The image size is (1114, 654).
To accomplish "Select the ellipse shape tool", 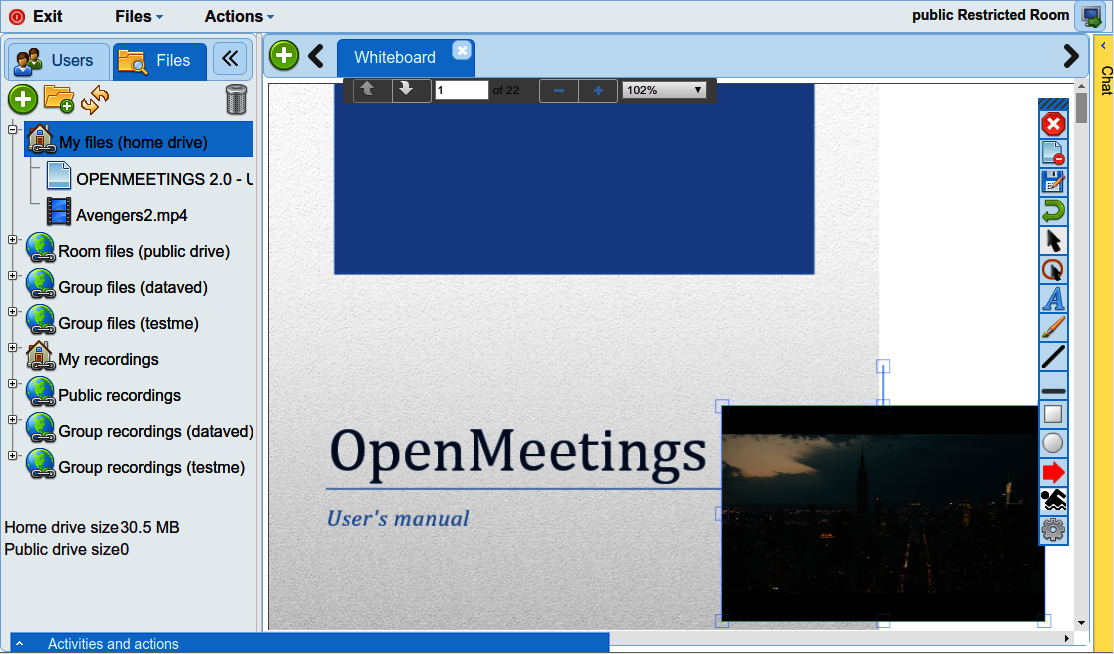I will [x=1053, y=443].
